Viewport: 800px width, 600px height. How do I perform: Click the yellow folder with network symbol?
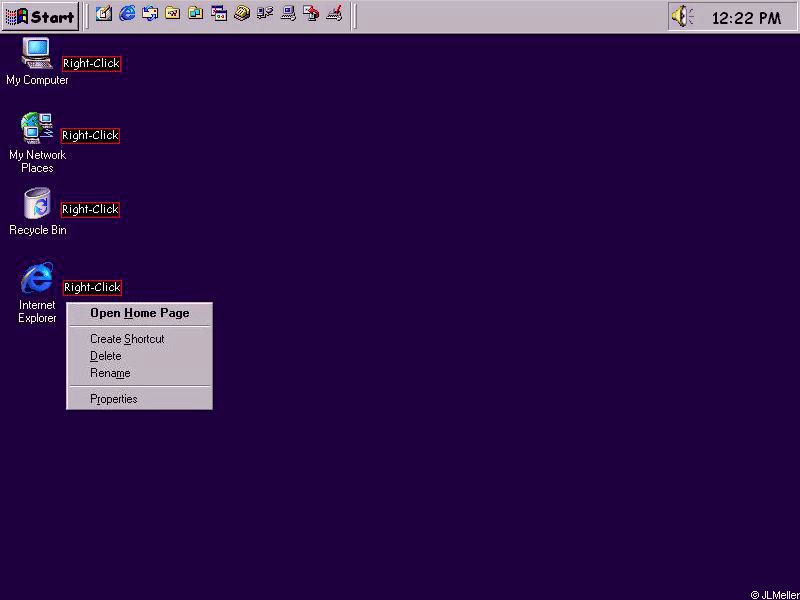(173, 14)
